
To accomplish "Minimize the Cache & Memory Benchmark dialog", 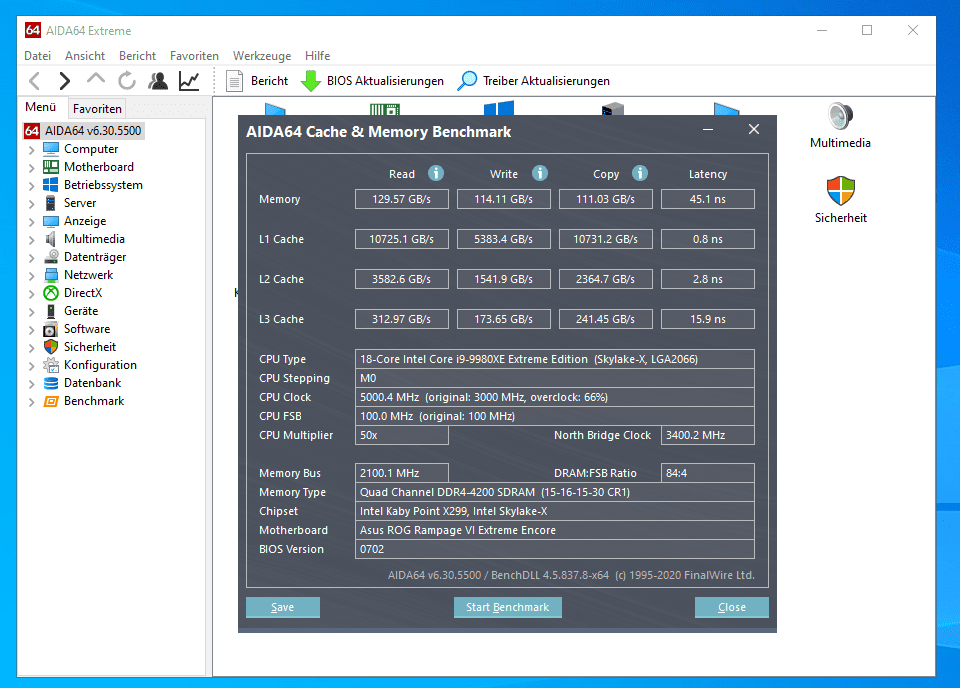I will [708, 130].
